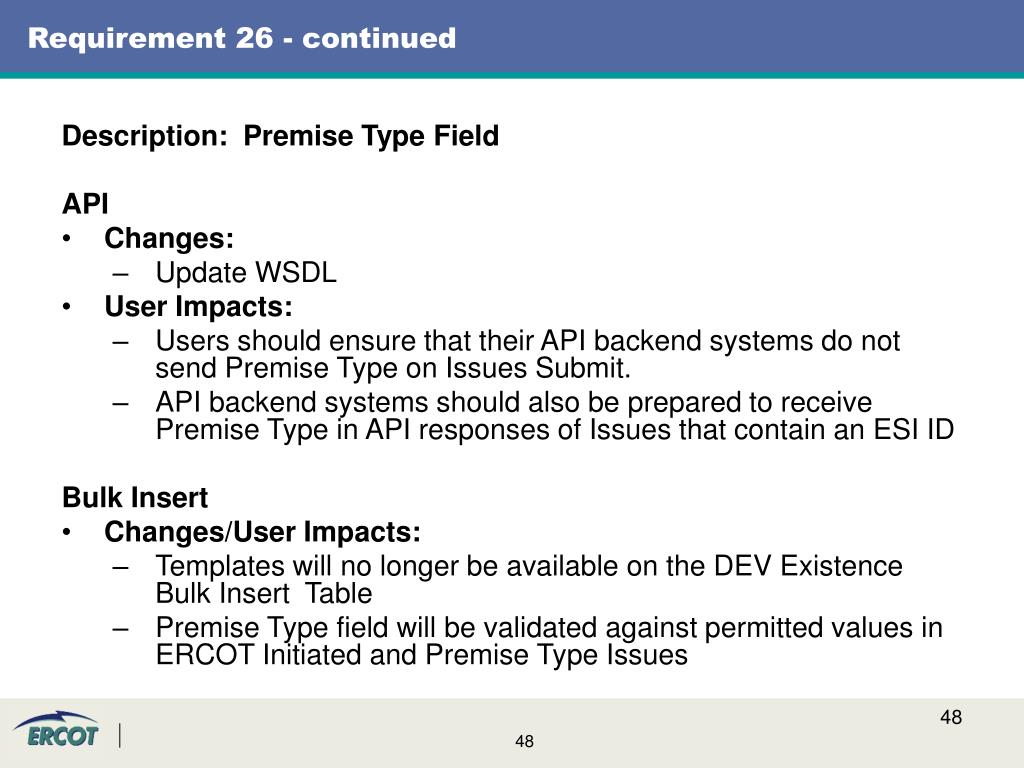Click the Changes: bullet under API

click(x=168, y=238)
